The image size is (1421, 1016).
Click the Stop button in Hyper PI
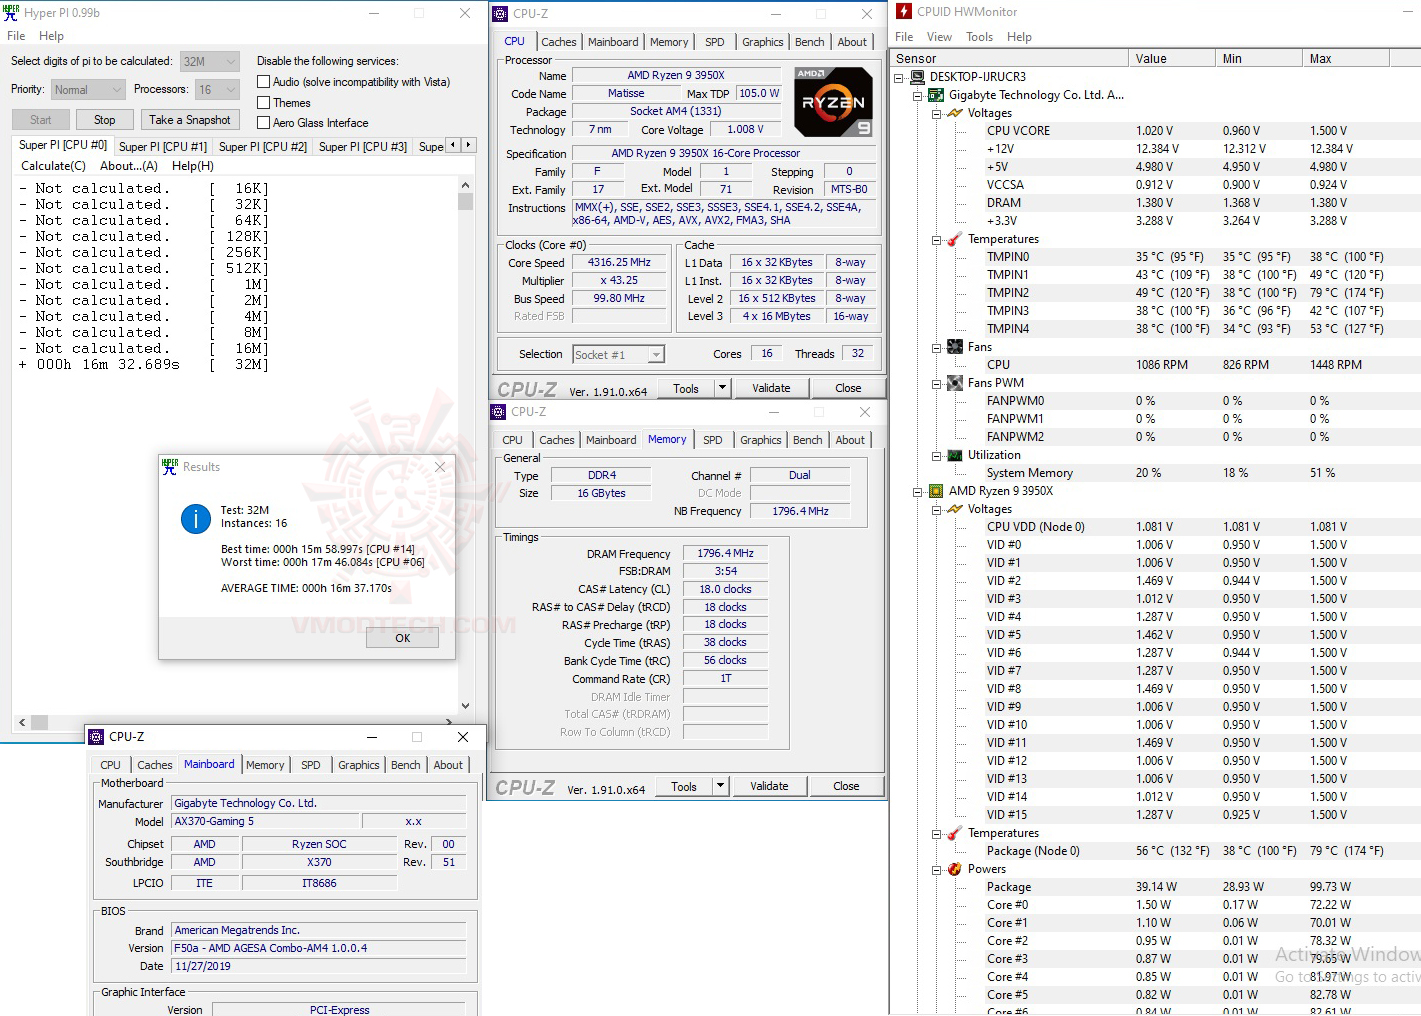tap(105, 120)
